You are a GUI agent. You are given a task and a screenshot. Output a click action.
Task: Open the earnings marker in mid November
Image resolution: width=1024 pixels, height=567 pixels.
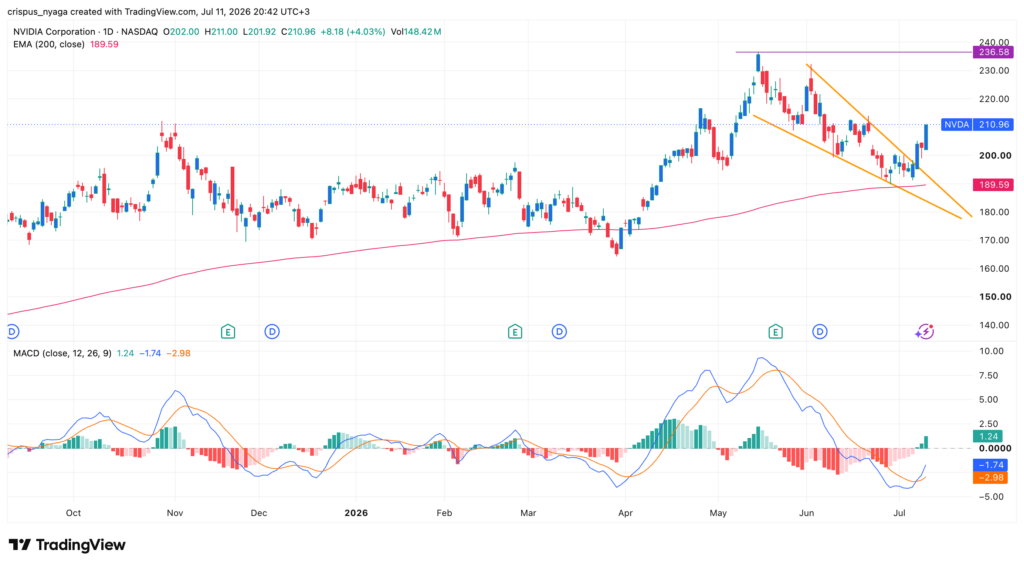point(227,332)
